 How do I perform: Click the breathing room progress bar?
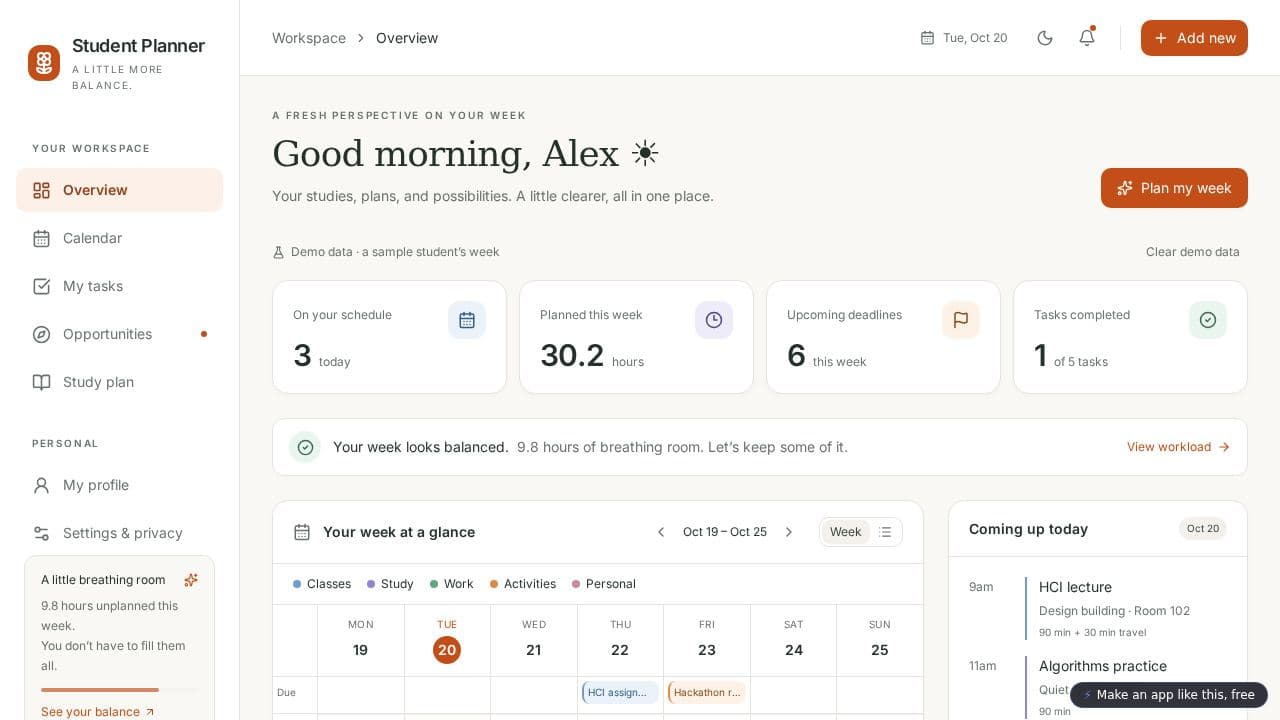120,690
